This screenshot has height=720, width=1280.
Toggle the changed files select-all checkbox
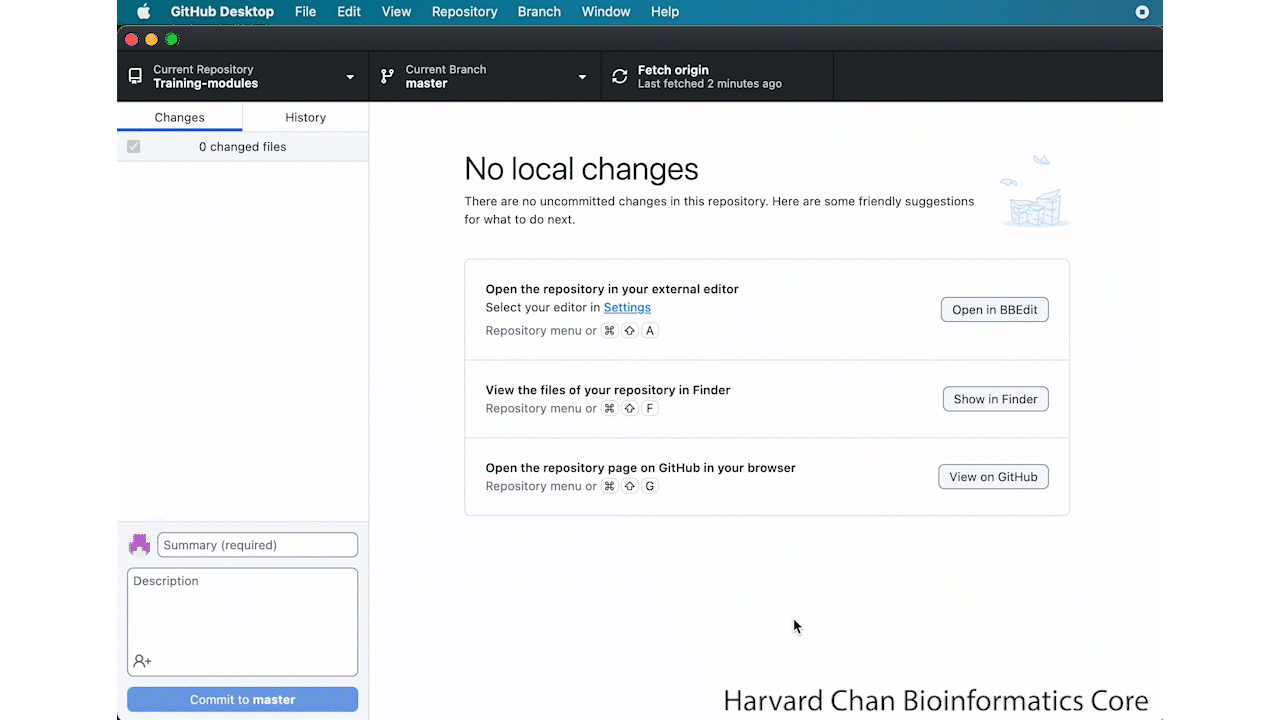coord(134,147)
